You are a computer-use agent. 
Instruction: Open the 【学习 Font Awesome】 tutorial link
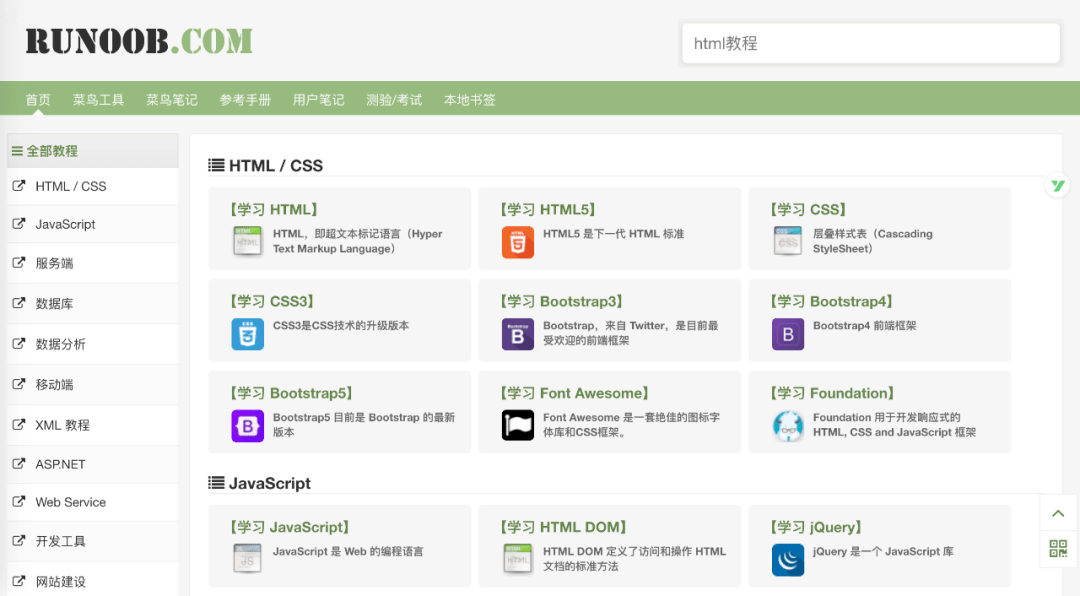tap(574, 393)
